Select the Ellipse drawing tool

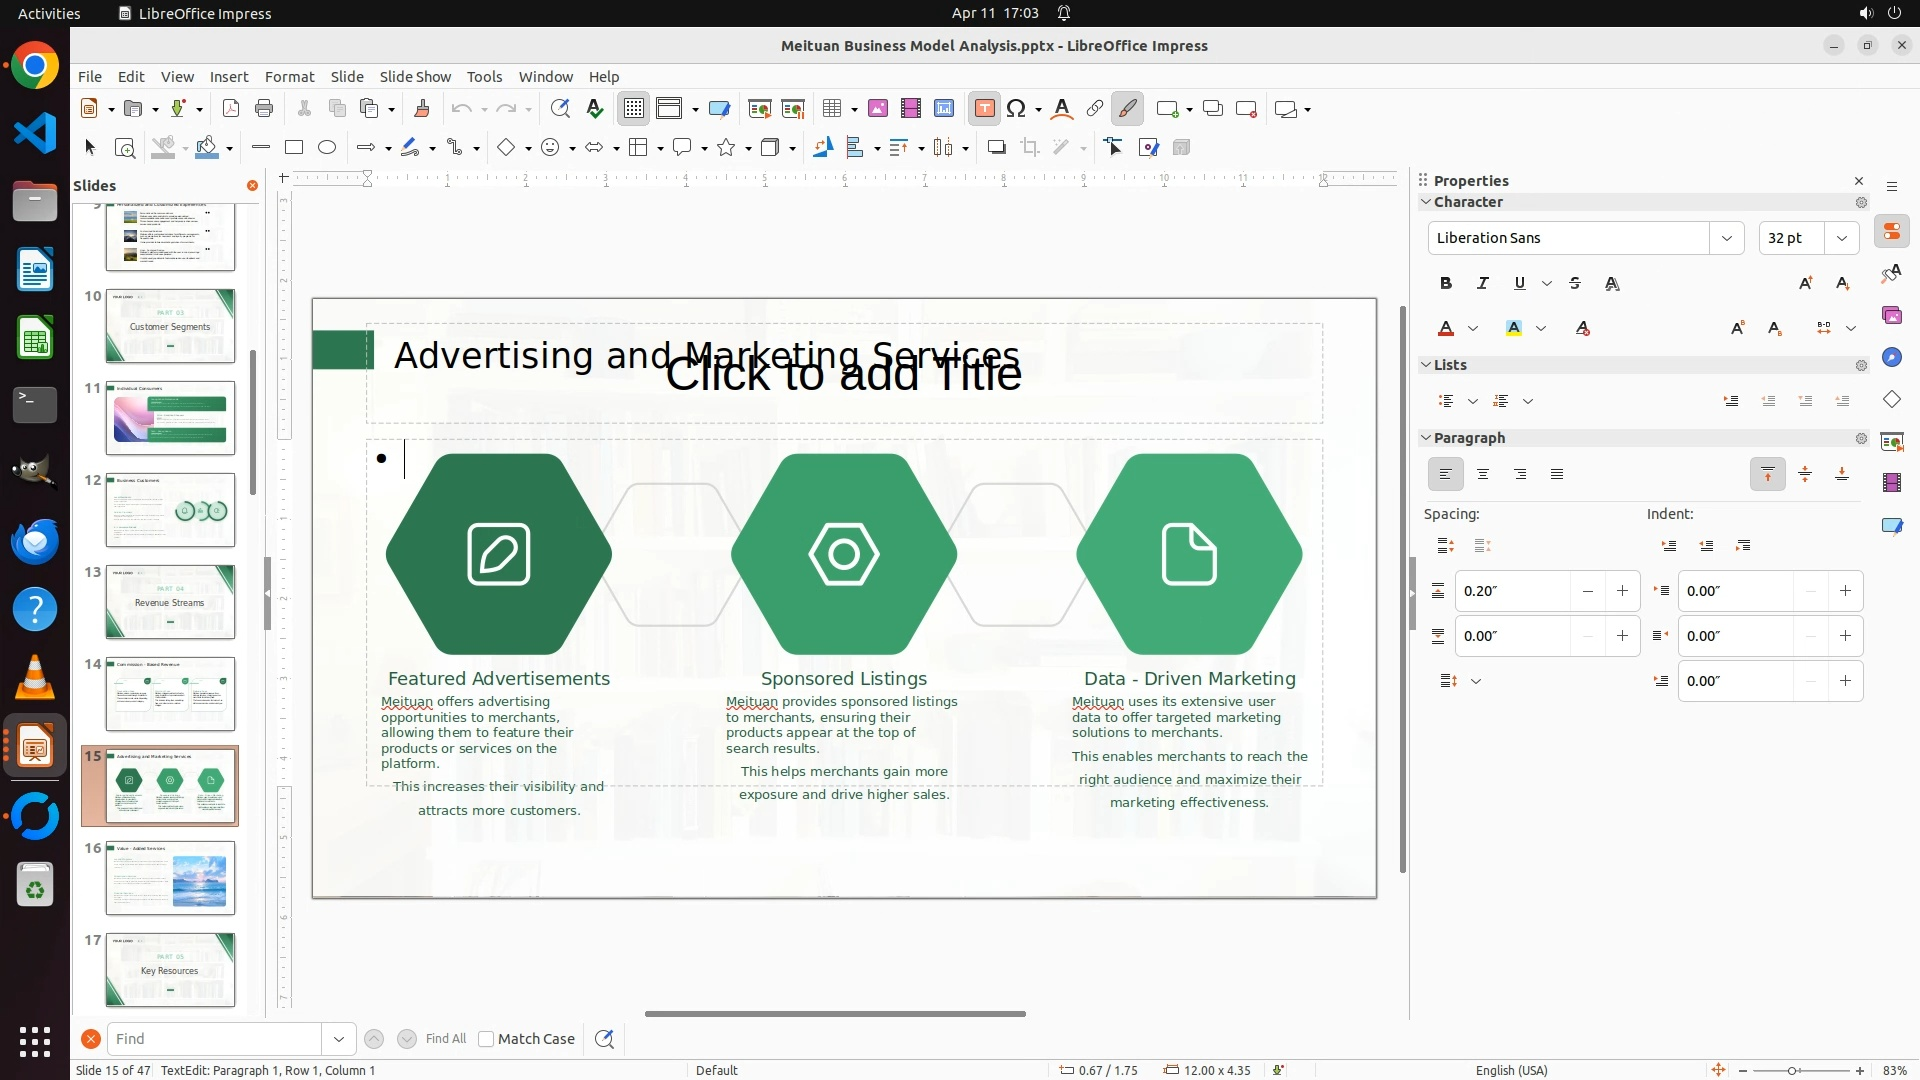[327, 148]
